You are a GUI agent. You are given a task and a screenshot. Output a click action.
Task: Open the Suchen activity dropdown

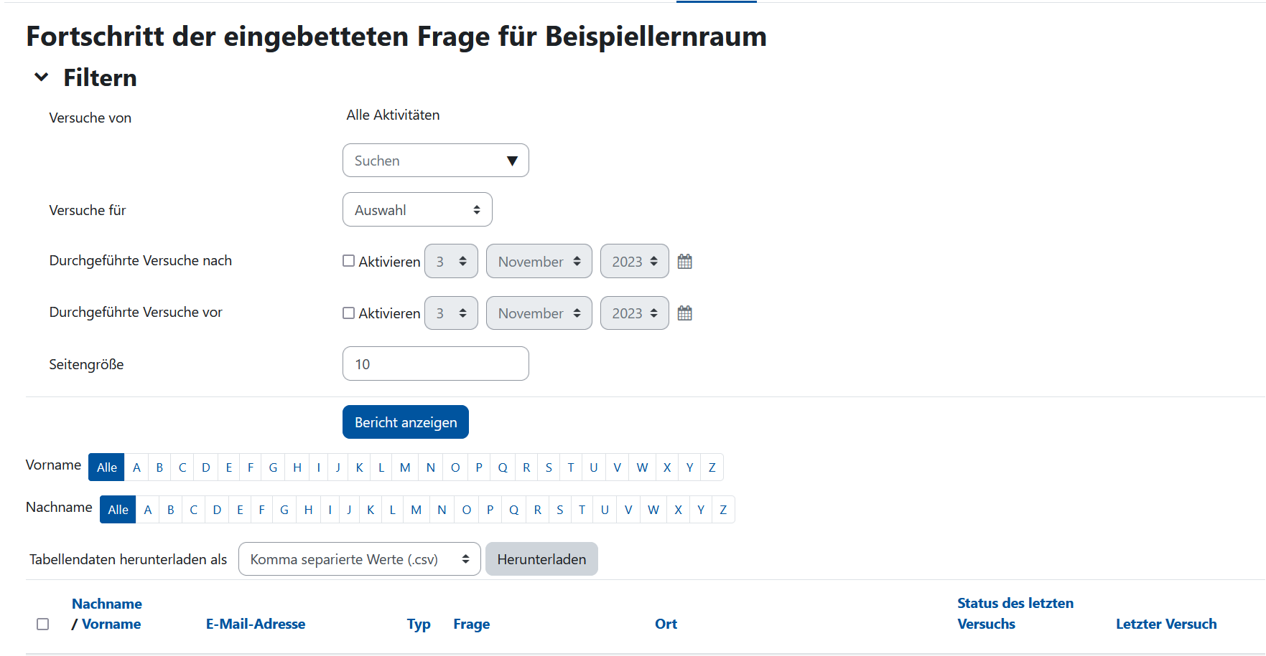pos(435,161)
